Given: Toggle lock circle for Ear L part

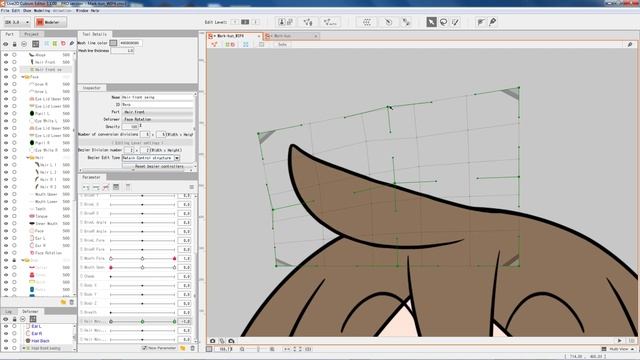Looking at the screenshot, I should click(x=14, y=238).
